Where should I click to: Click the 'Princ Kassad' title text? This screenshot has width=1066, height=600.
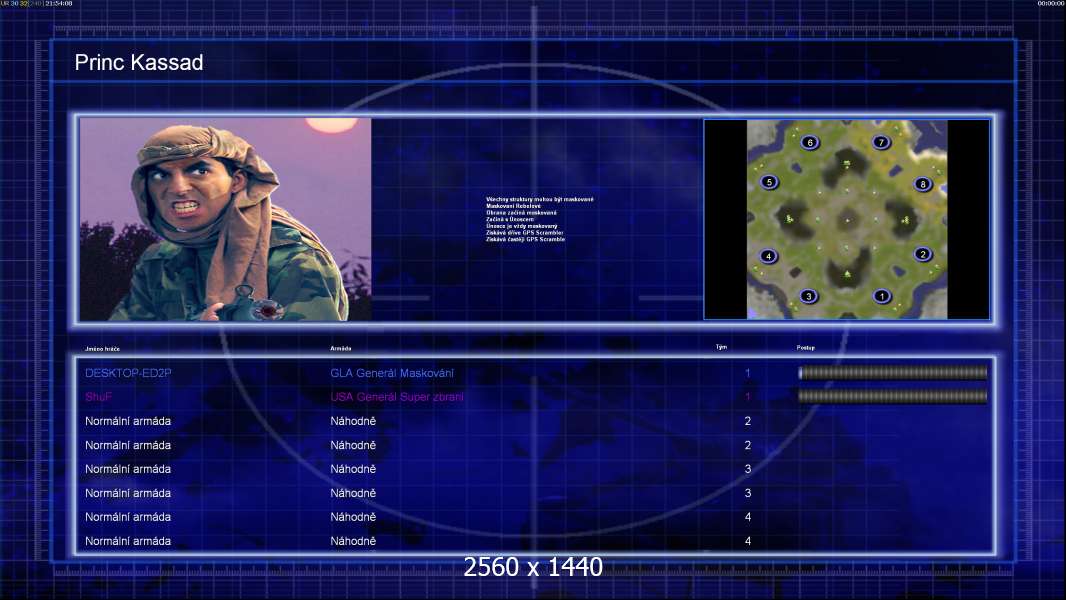pyautogui.click(x=139, y=63)
